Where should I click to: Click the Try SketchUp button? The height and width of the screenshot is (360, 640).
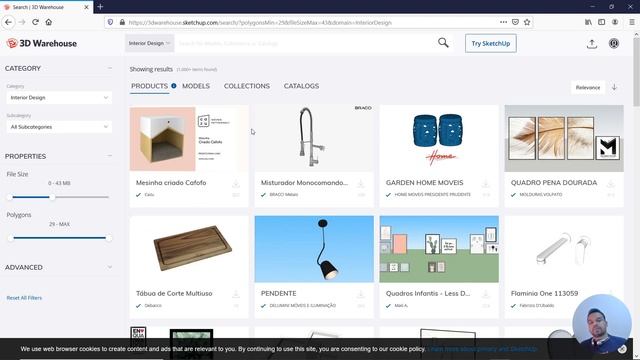491,43
